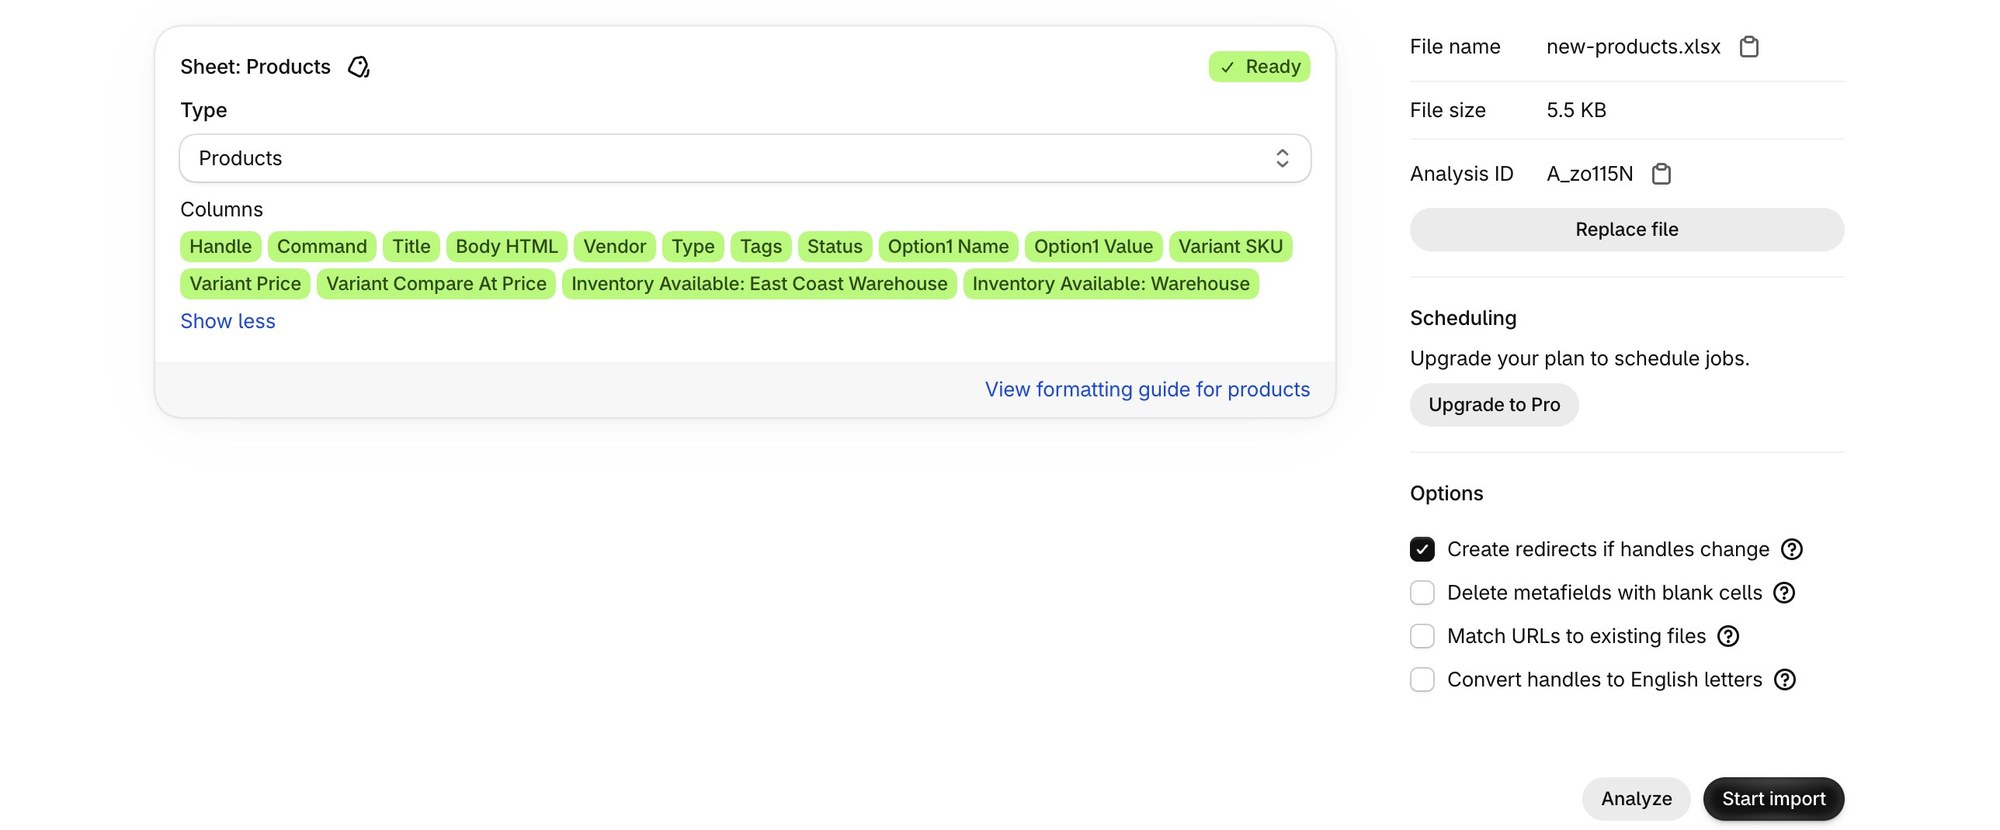Click Replace file button
The height and width of the screenshot is (830, 2000).
[x=1627, y=229]
